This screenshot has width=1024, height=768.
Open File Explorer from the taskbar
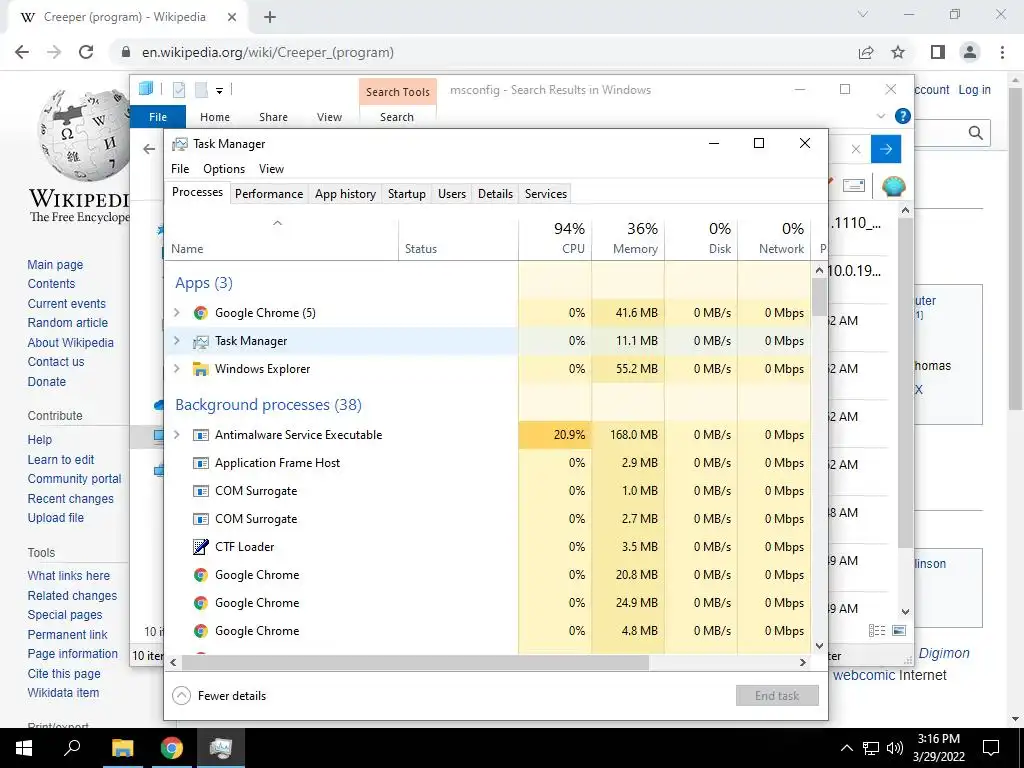122,748
